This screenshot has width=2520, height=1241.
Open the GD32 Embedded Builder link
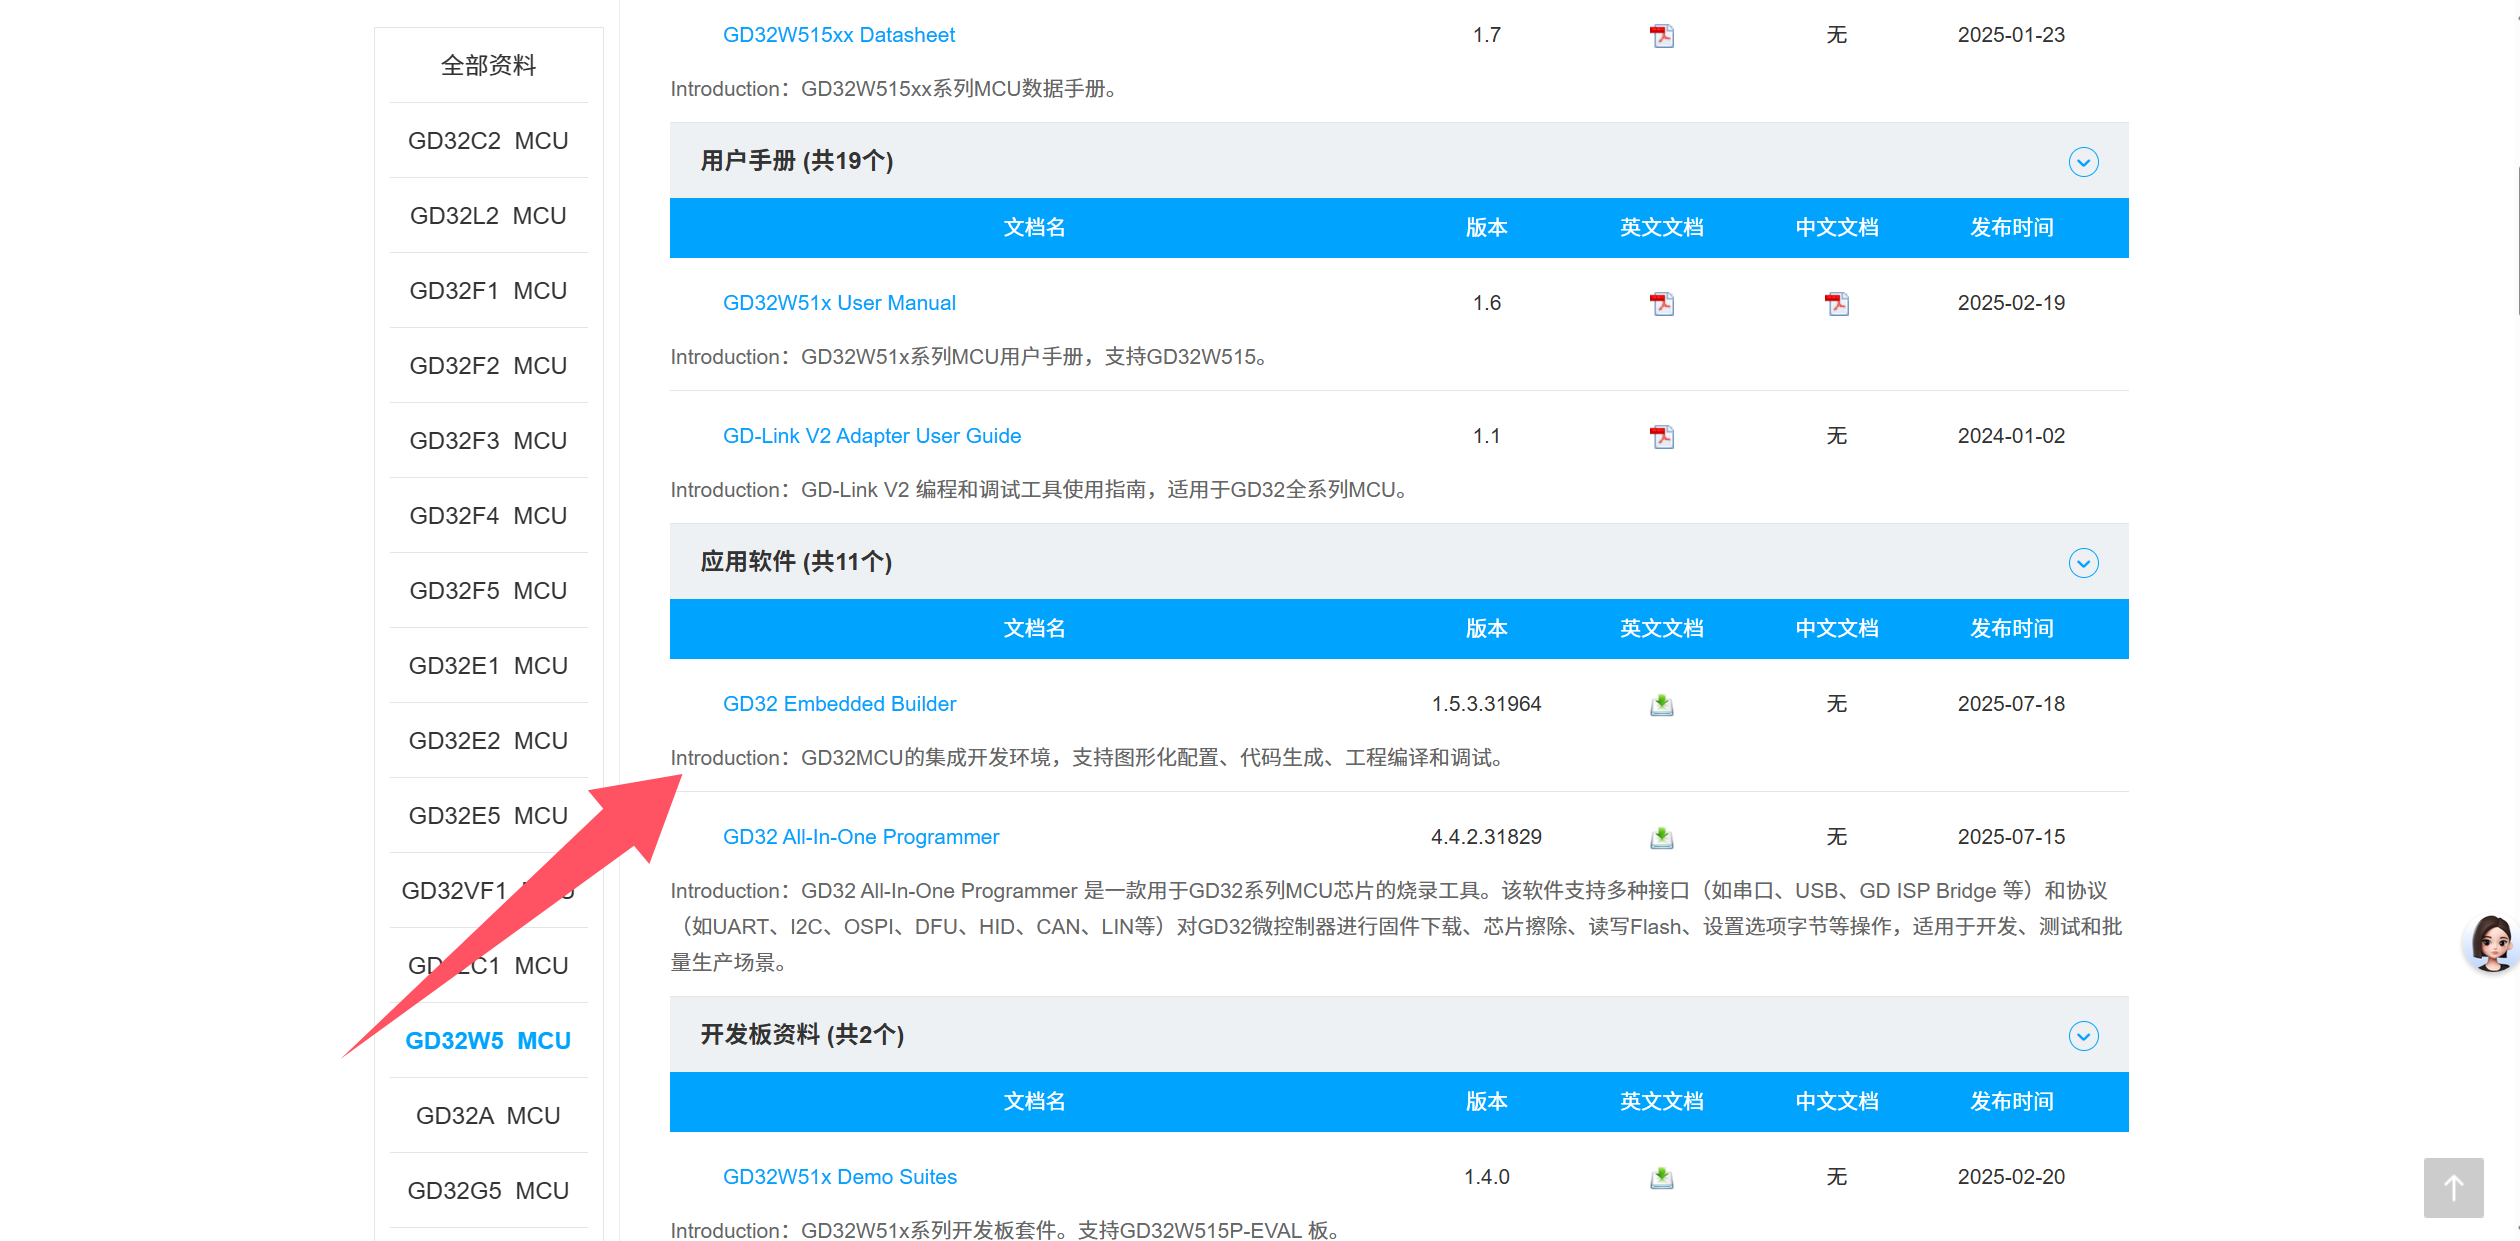click(x=840, y=704)
